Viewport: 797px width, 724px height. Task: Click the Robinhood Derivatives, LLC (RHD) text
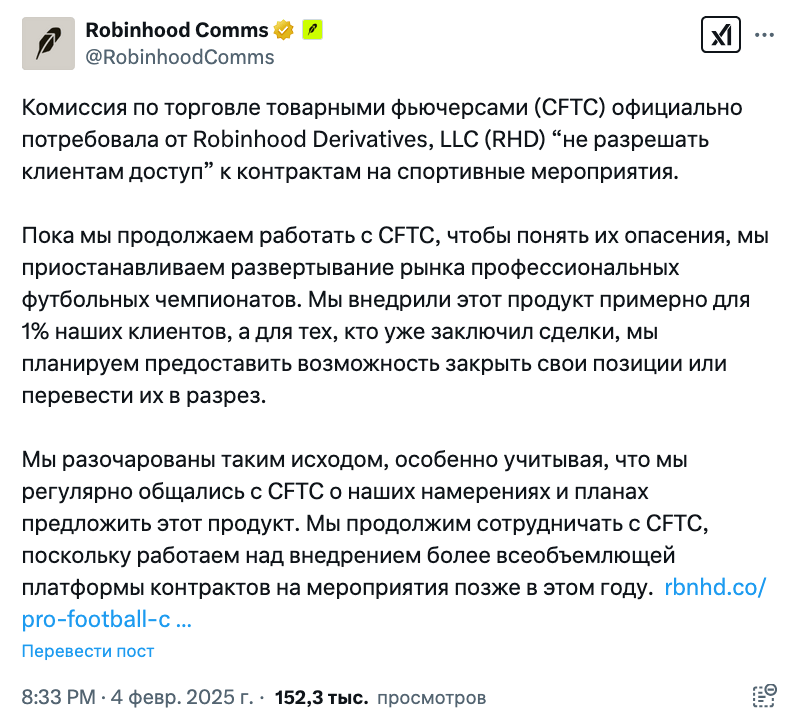point(369,139)
